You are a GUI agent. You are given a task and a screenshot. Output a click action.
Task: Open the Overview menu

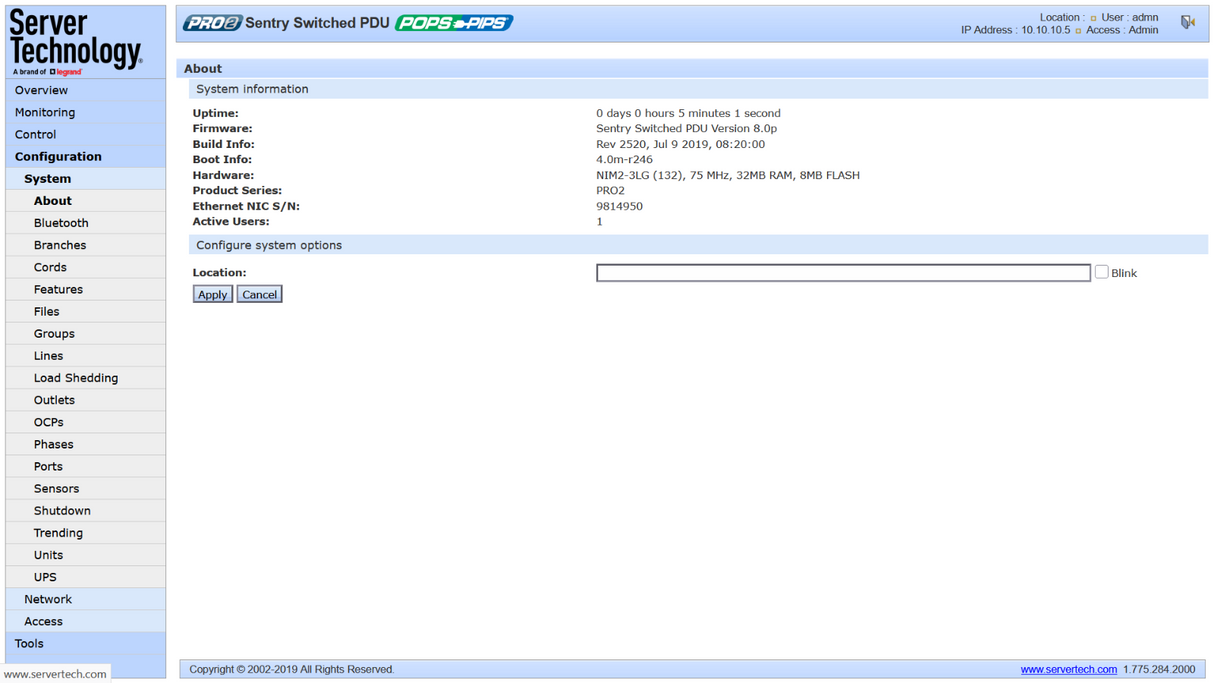click(86, 90)
